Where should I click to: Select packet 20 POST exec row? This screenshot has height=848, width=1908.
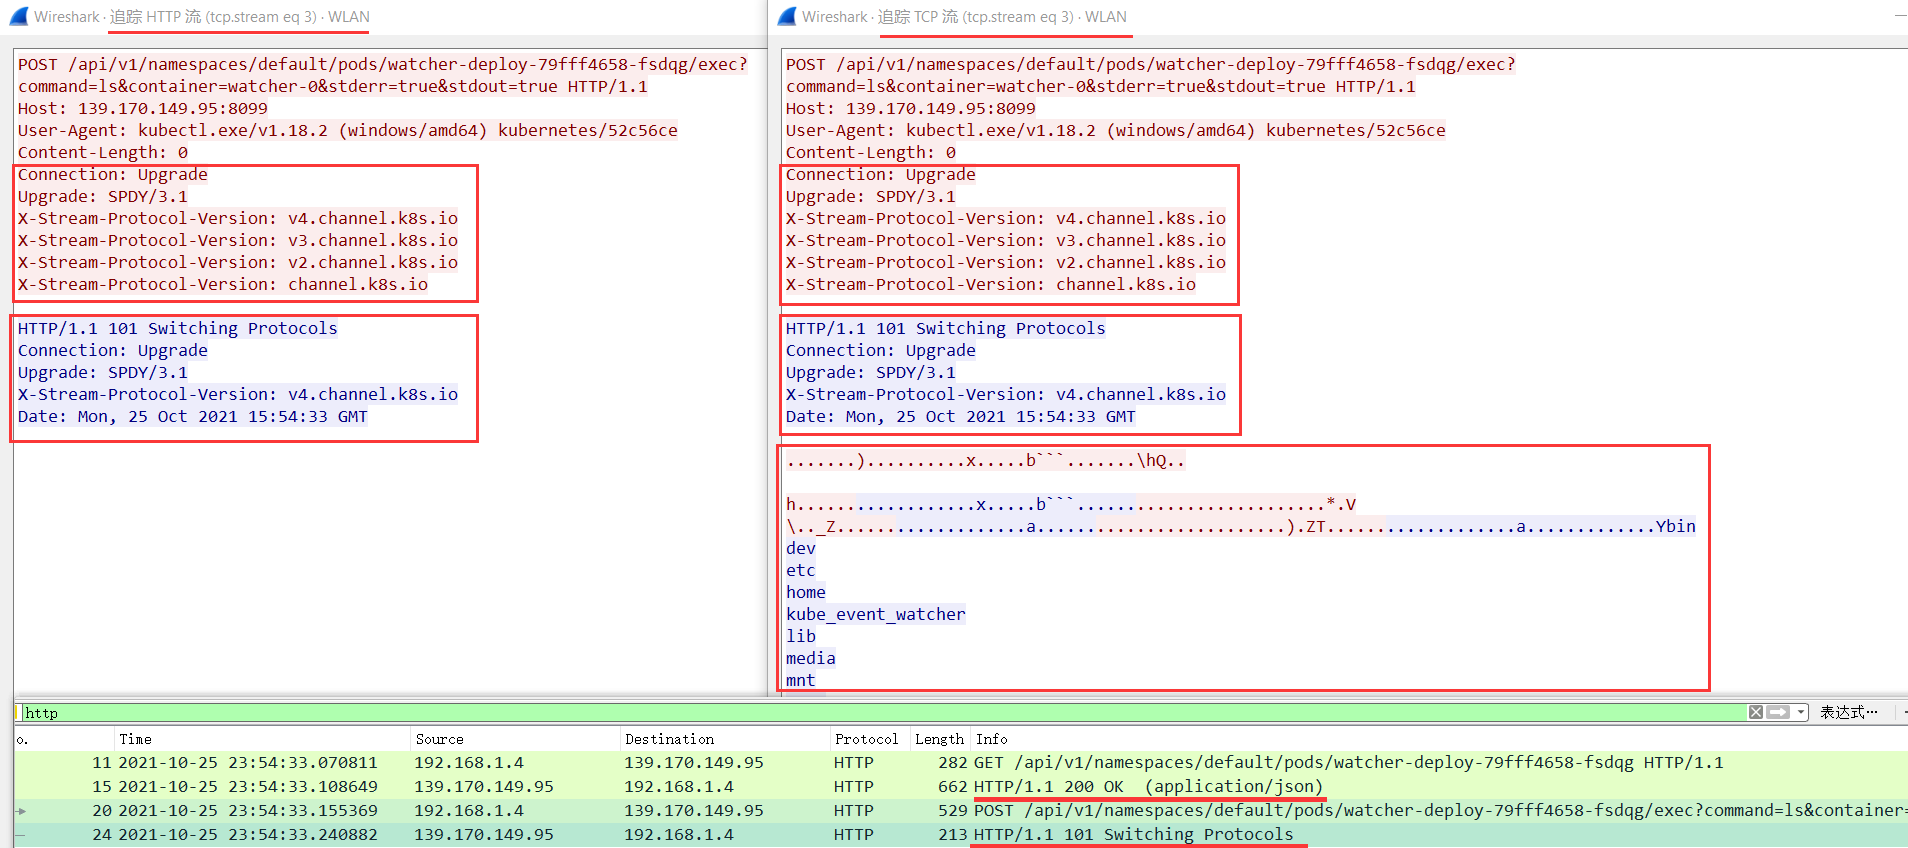tap(960, 810)
